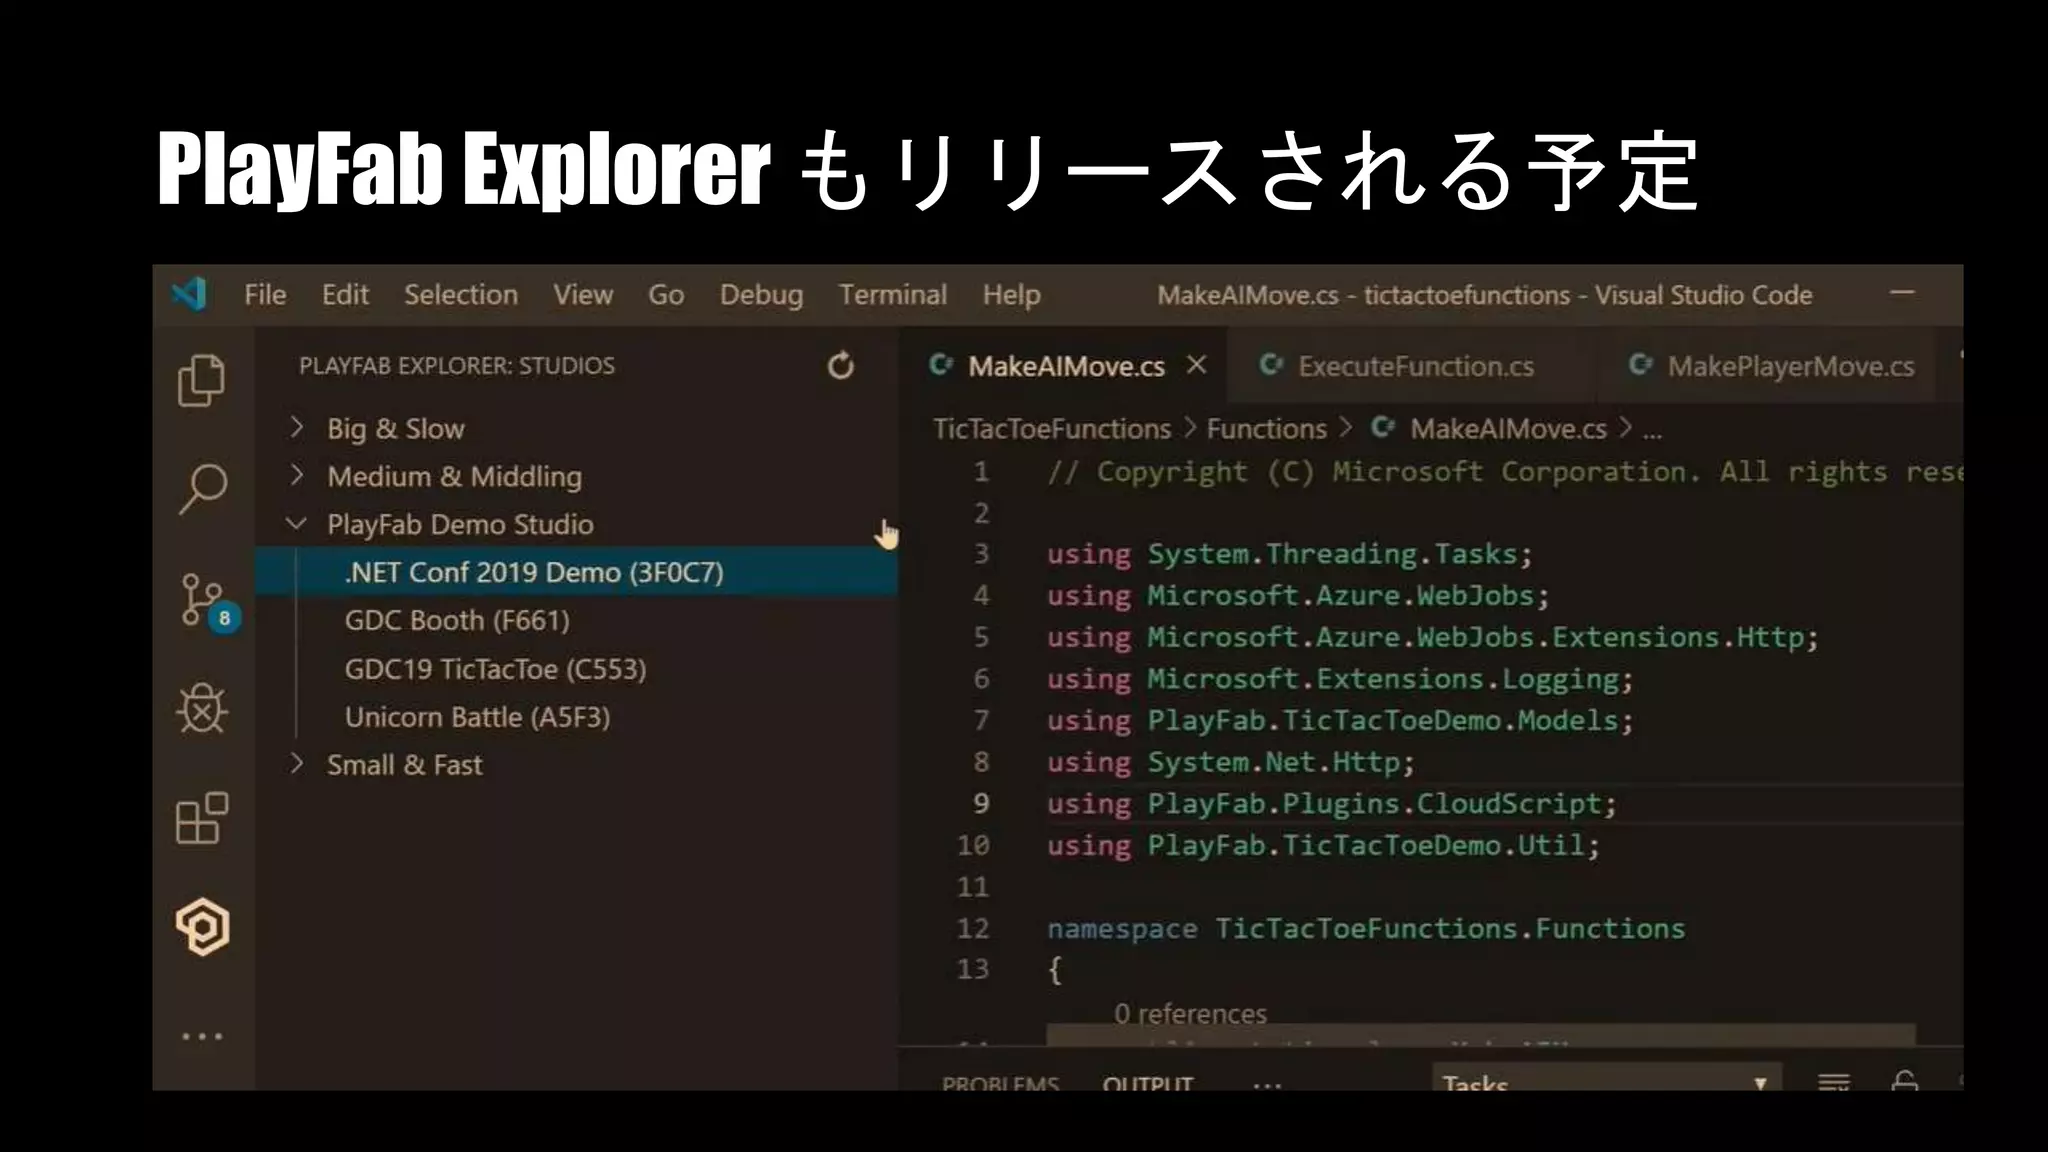Select the MakeAIMove.cs editor tab
This screenshot has width=2048, height=1152.
(x=1062, y=366)
